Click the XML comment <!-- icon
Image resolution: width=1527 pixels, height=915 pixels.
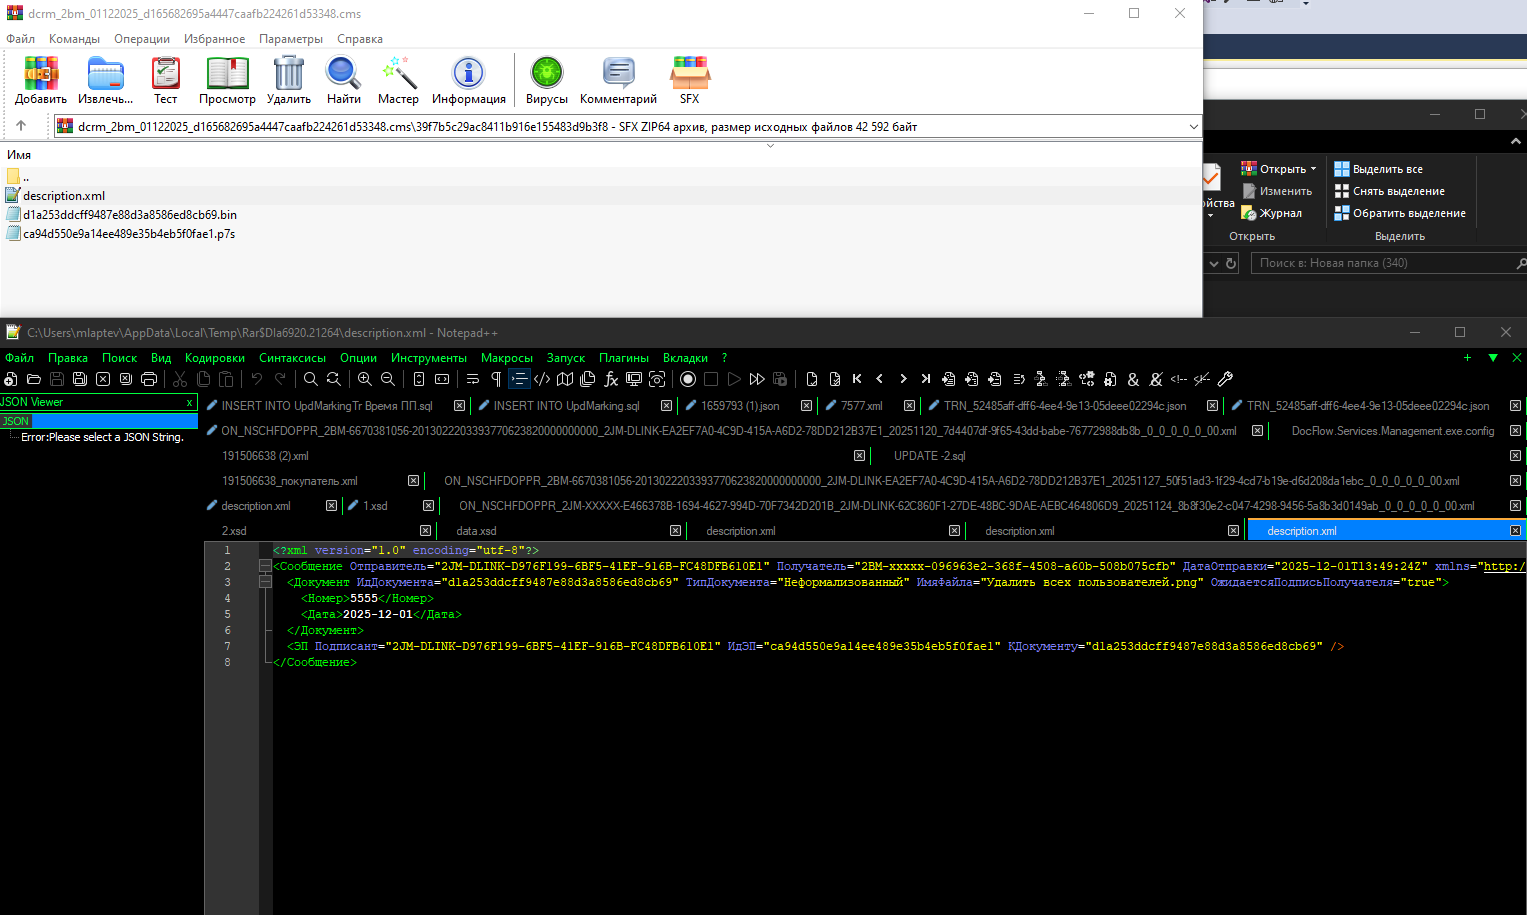point(1179,379)
